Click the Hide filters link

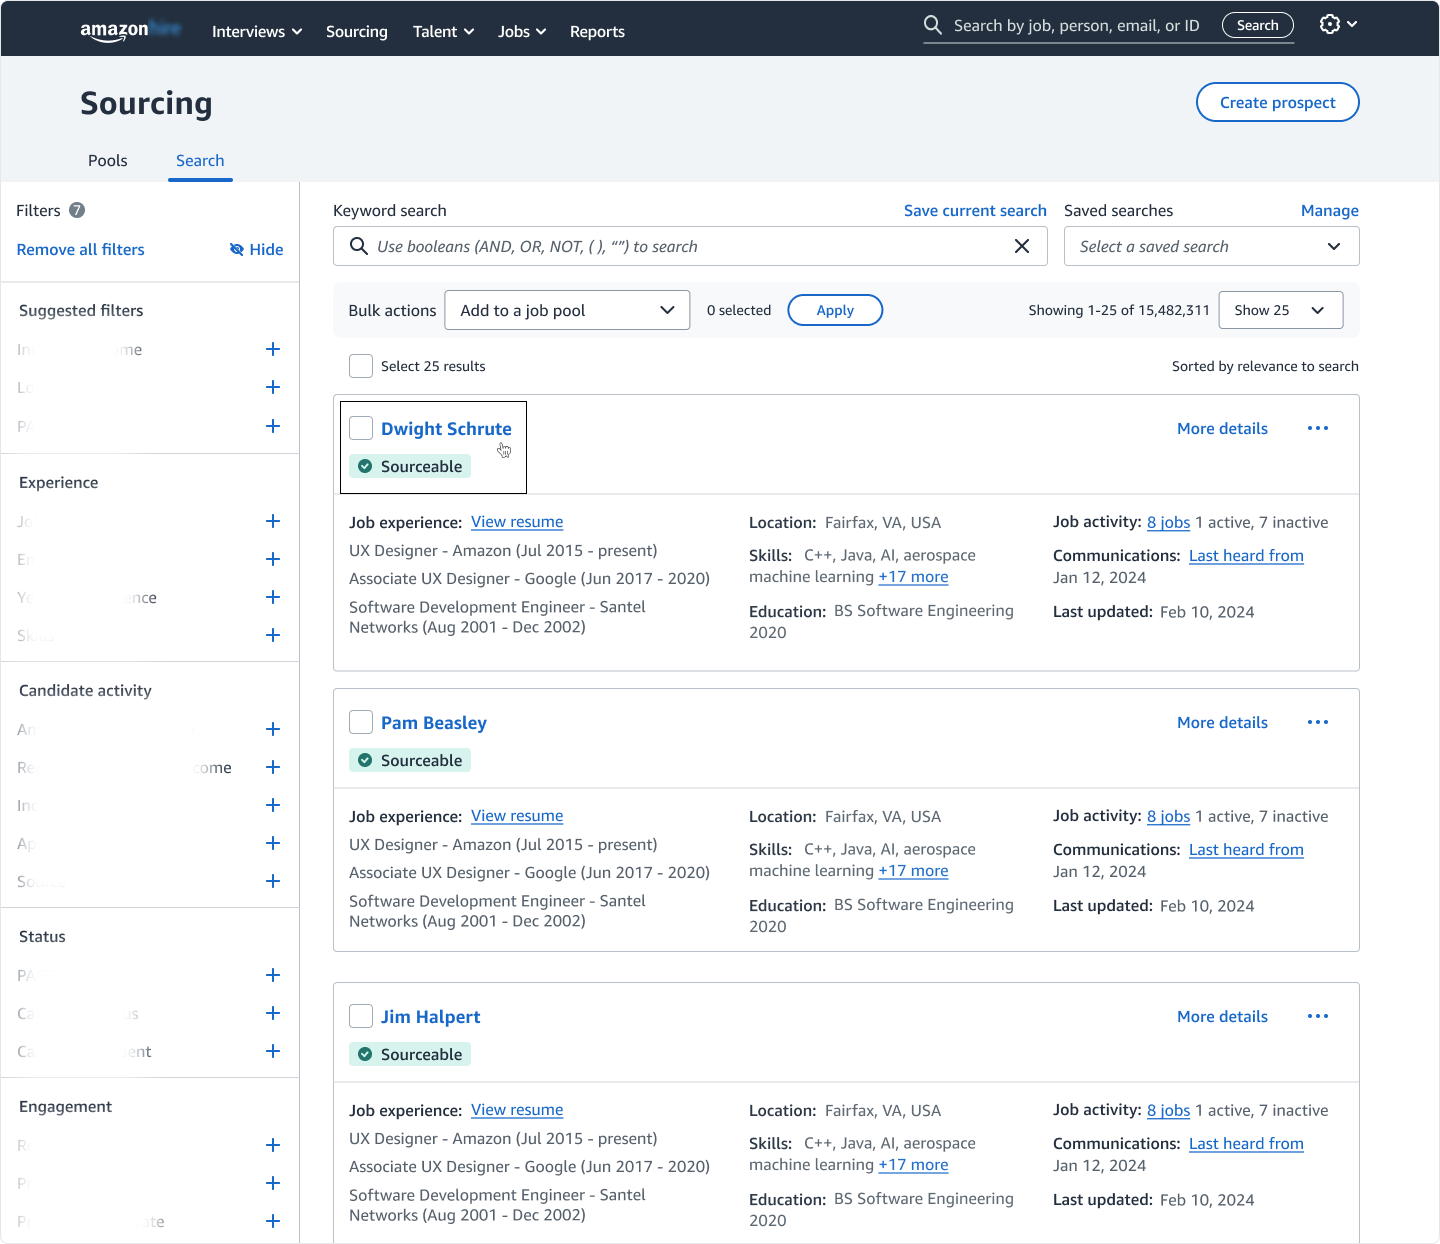pyautogui.click(x=266, y=249)
